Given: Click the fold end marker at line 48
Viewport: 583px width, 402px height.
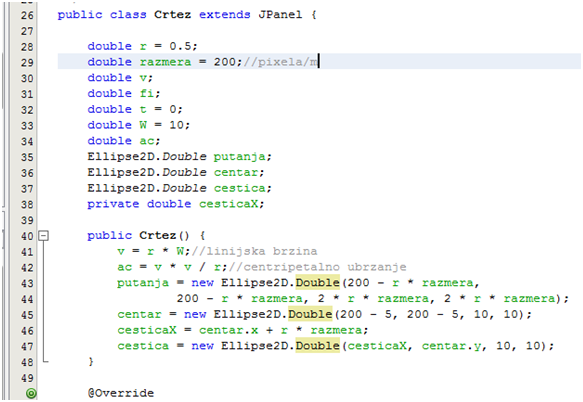Looking at the screenshot, I should [x=45, y=361].
